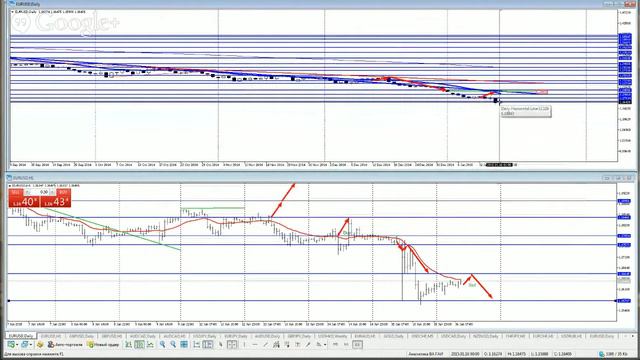This screenshot has width=640, height=360.
Task: Open the USDCHF,M5 chart tab
Action: click(422, 336)
